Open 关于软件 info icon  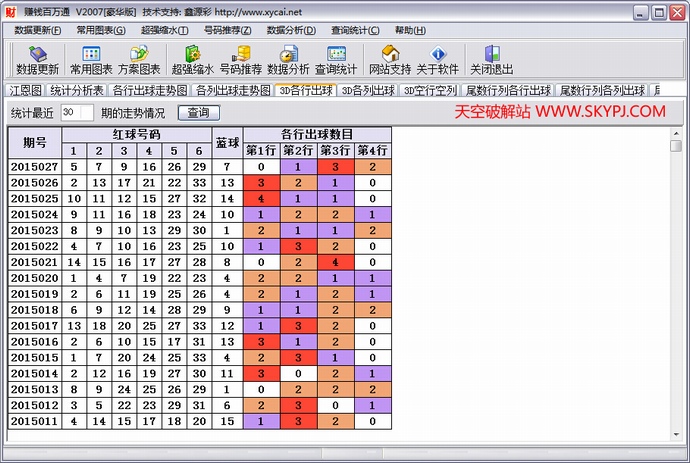pos(437,60)
